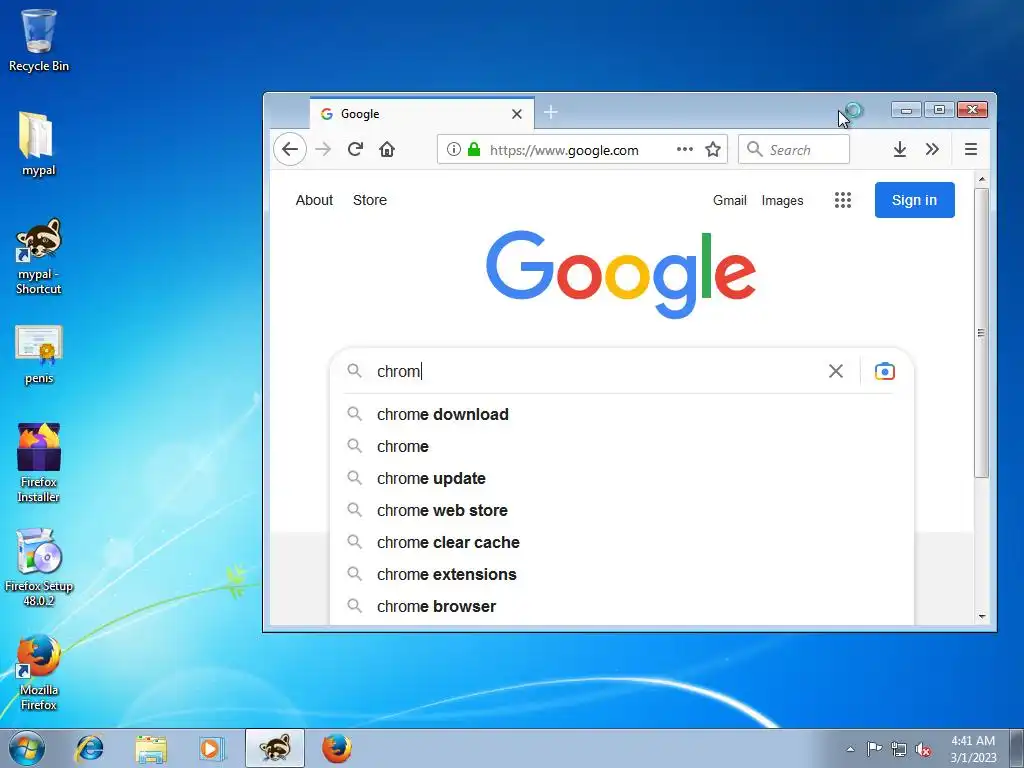This screenshot has width=1024, height=768.
Task: Click the Sign in button
Action: [914, 200]
